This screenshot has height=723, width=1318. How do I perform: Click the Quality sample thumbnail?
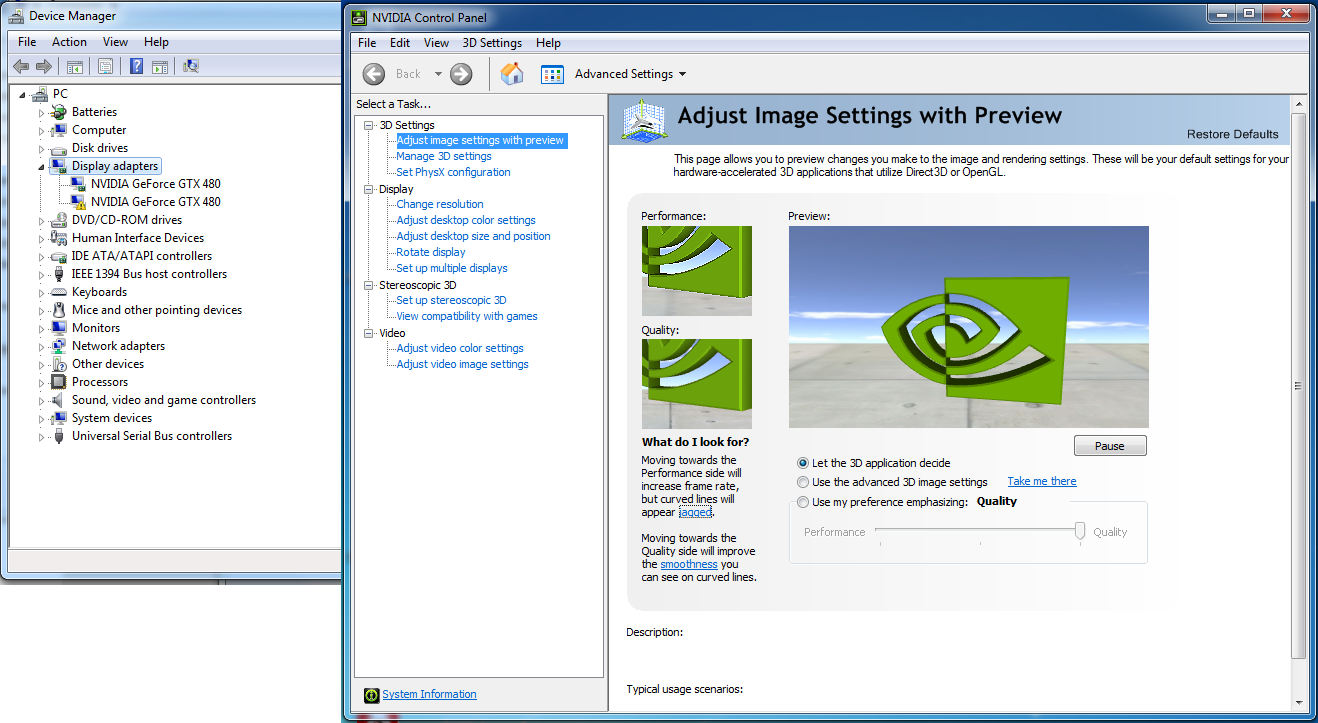click(696, 384)
